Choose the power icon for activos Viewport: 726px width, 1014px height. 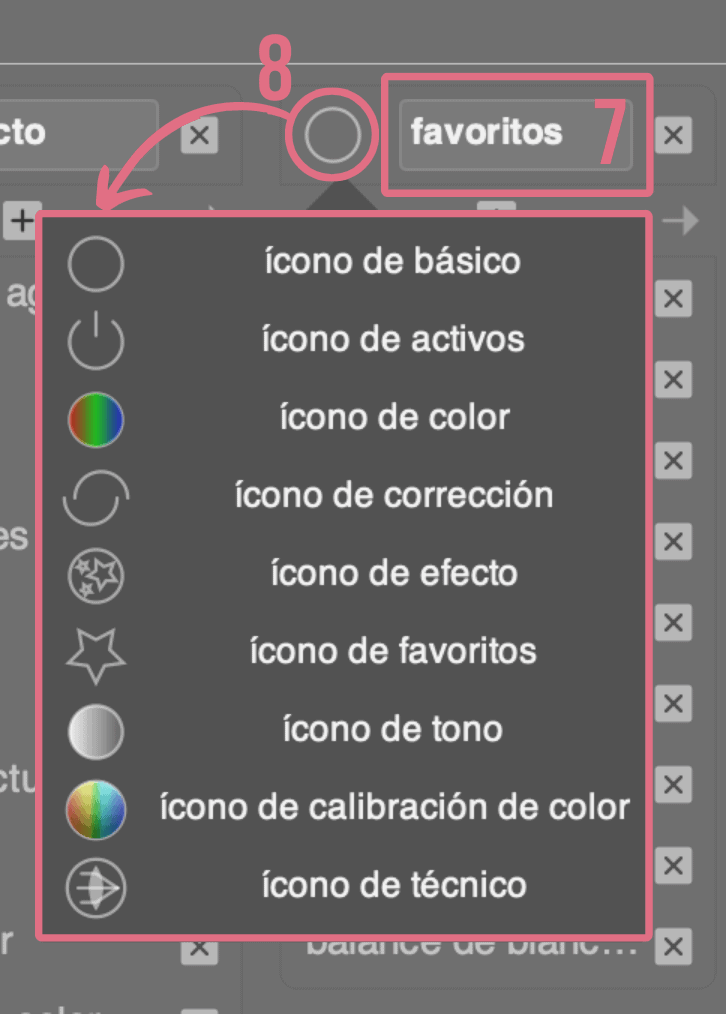(x=96, y=341)
